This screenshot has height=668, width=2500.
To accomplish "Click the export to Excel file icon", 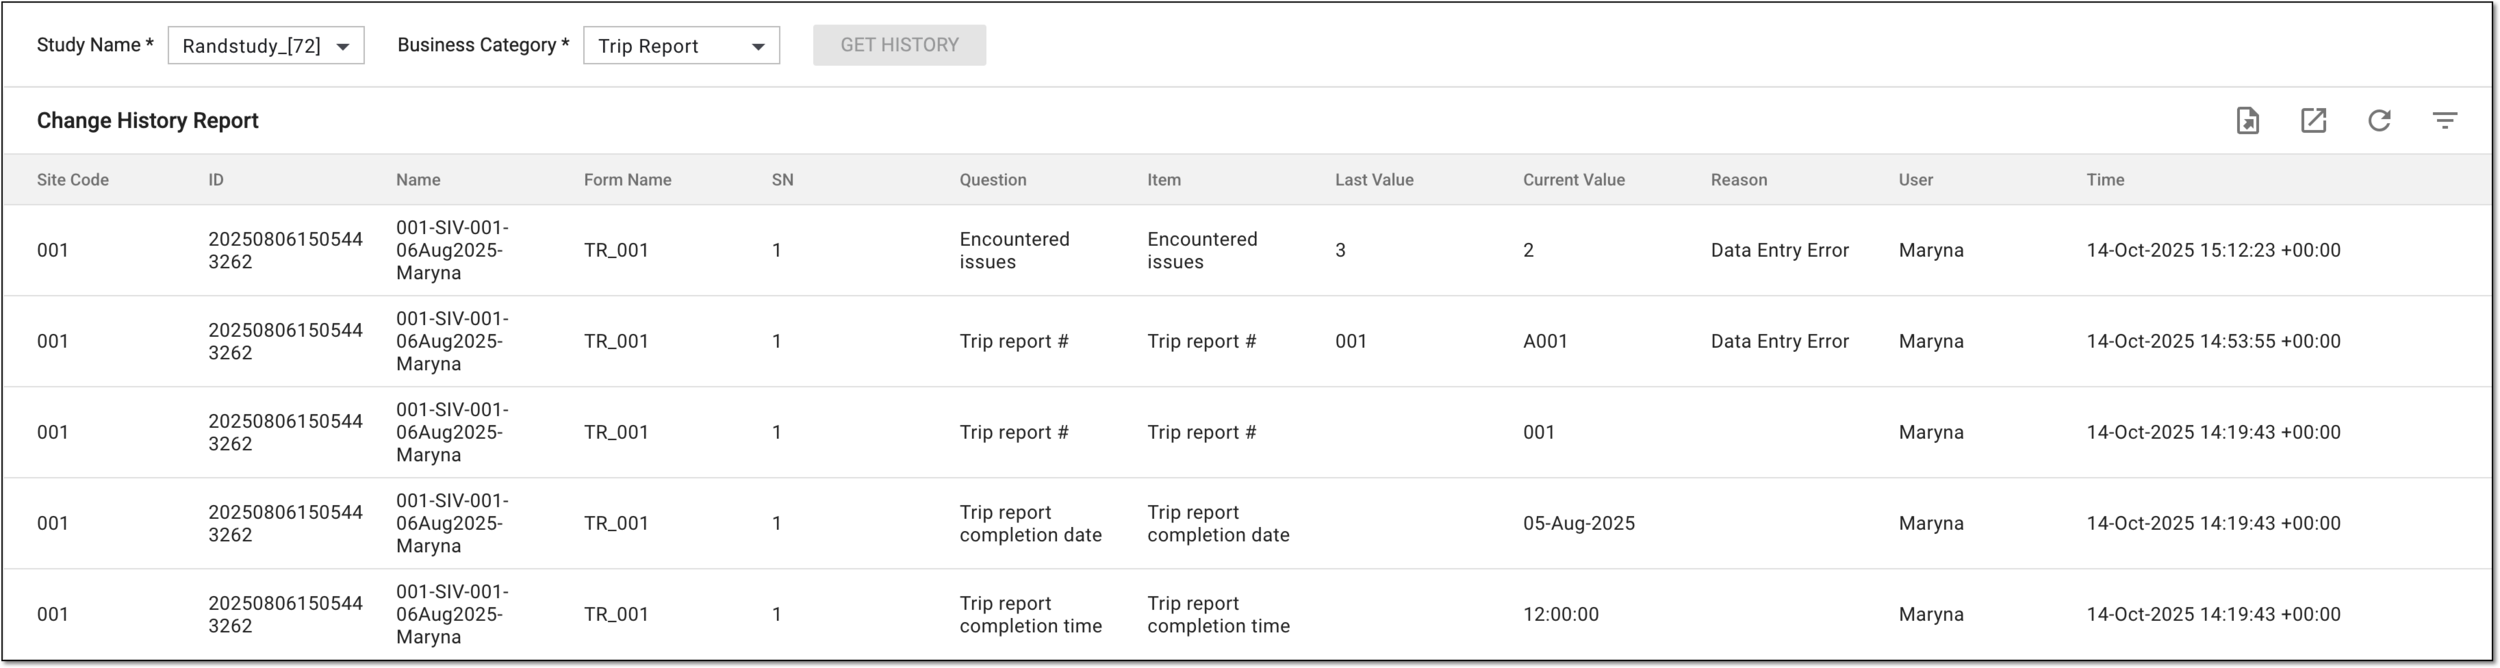I will [2248, 121].
